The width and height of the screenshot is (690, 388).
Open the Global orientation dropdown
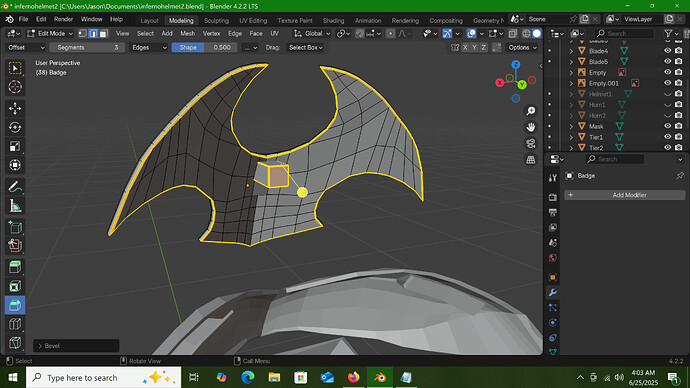pyautogui.click(x=312, y=33)
